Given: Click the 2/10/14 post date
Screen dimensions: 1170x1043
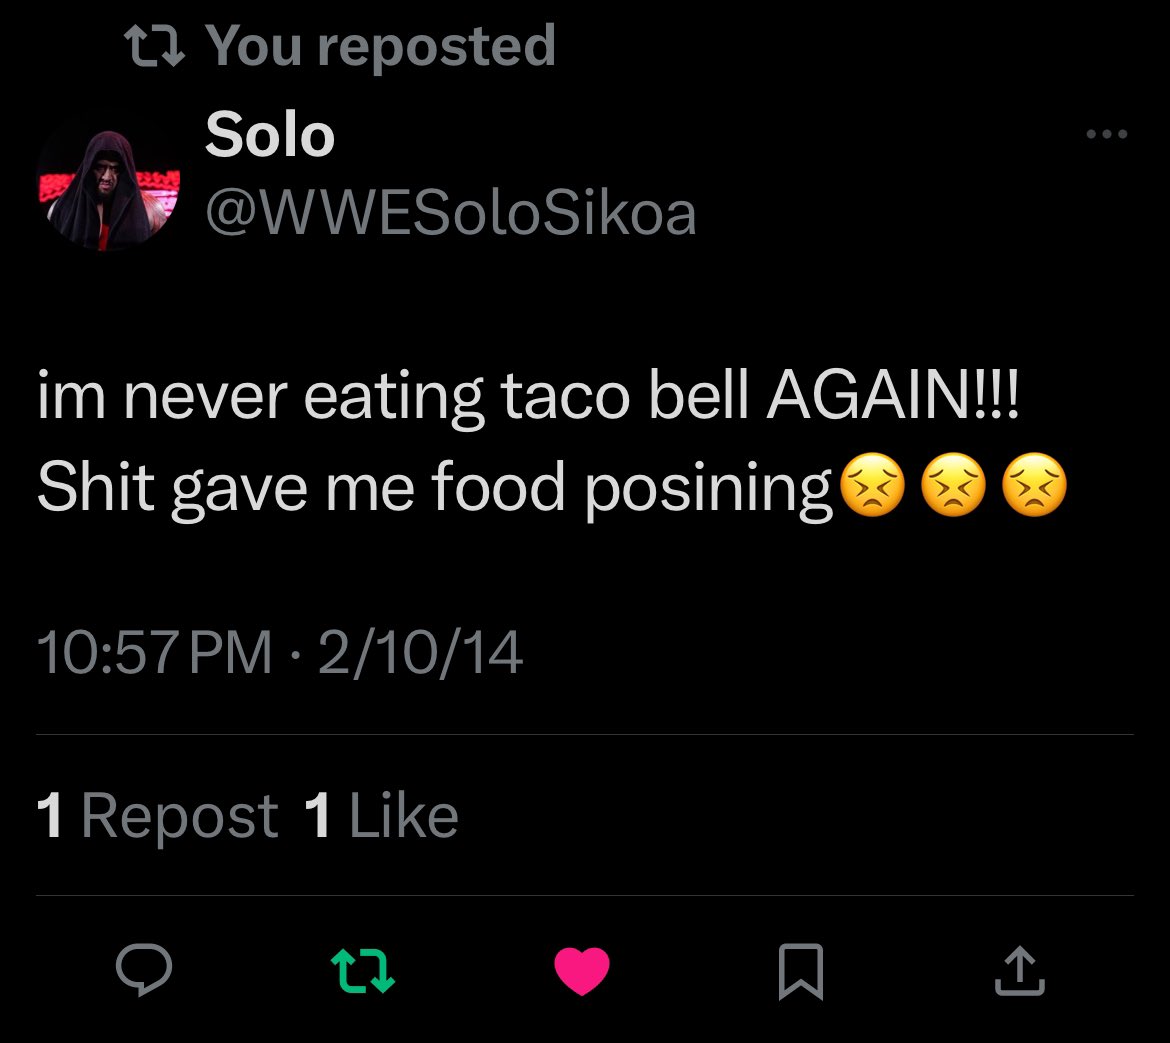Looking at the screenshot, I should click(x=420, y=652).
